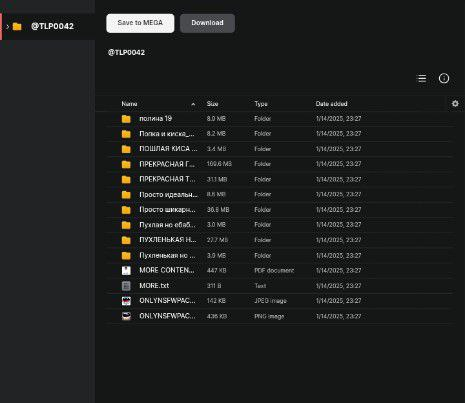
Task: Switch to list view using the lines icon
Action: tap(422, 78)
